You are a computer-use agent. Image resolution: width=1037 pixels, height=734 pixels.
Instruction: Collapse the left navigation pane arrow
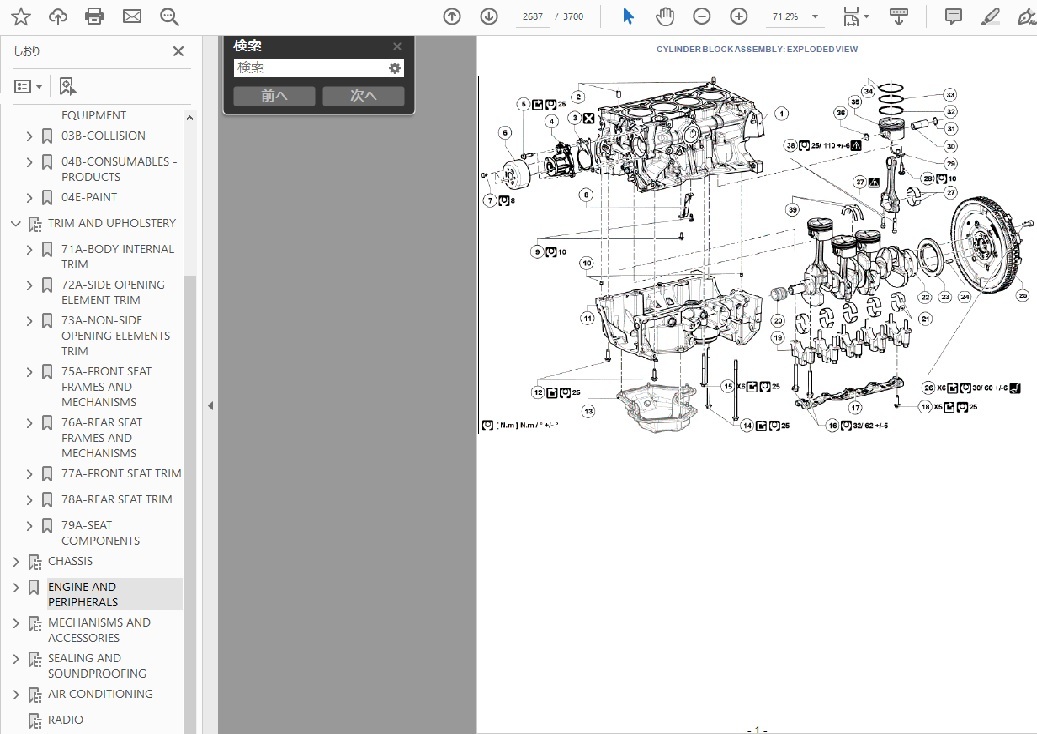click(210, 405)
